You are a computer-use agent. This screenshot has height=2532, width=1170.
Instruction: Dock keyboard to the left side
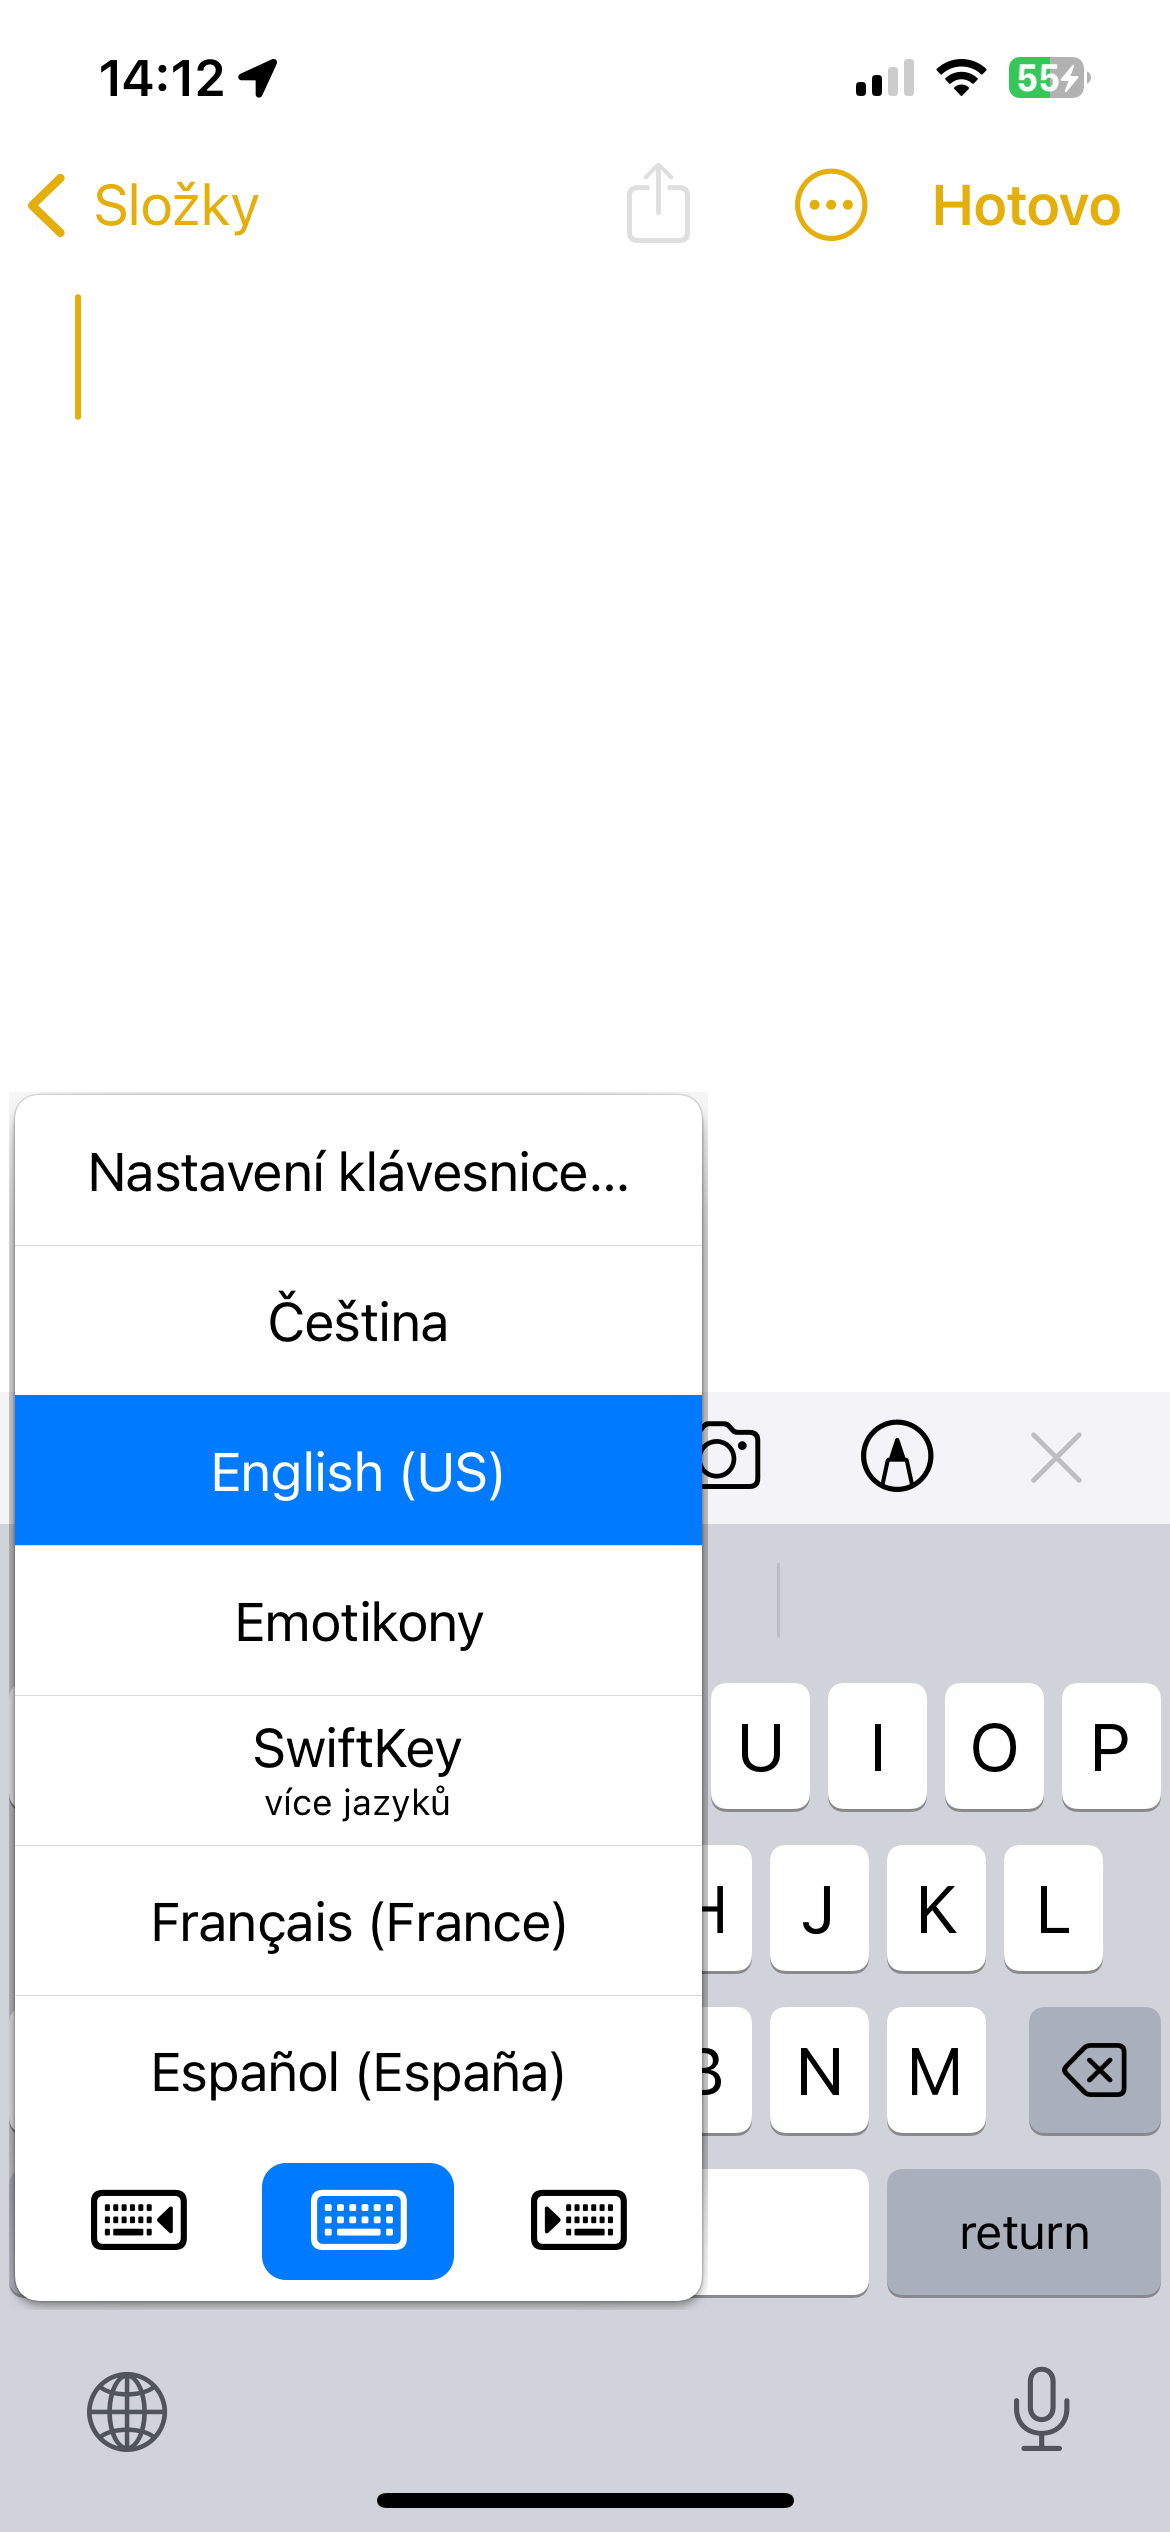139,2220
